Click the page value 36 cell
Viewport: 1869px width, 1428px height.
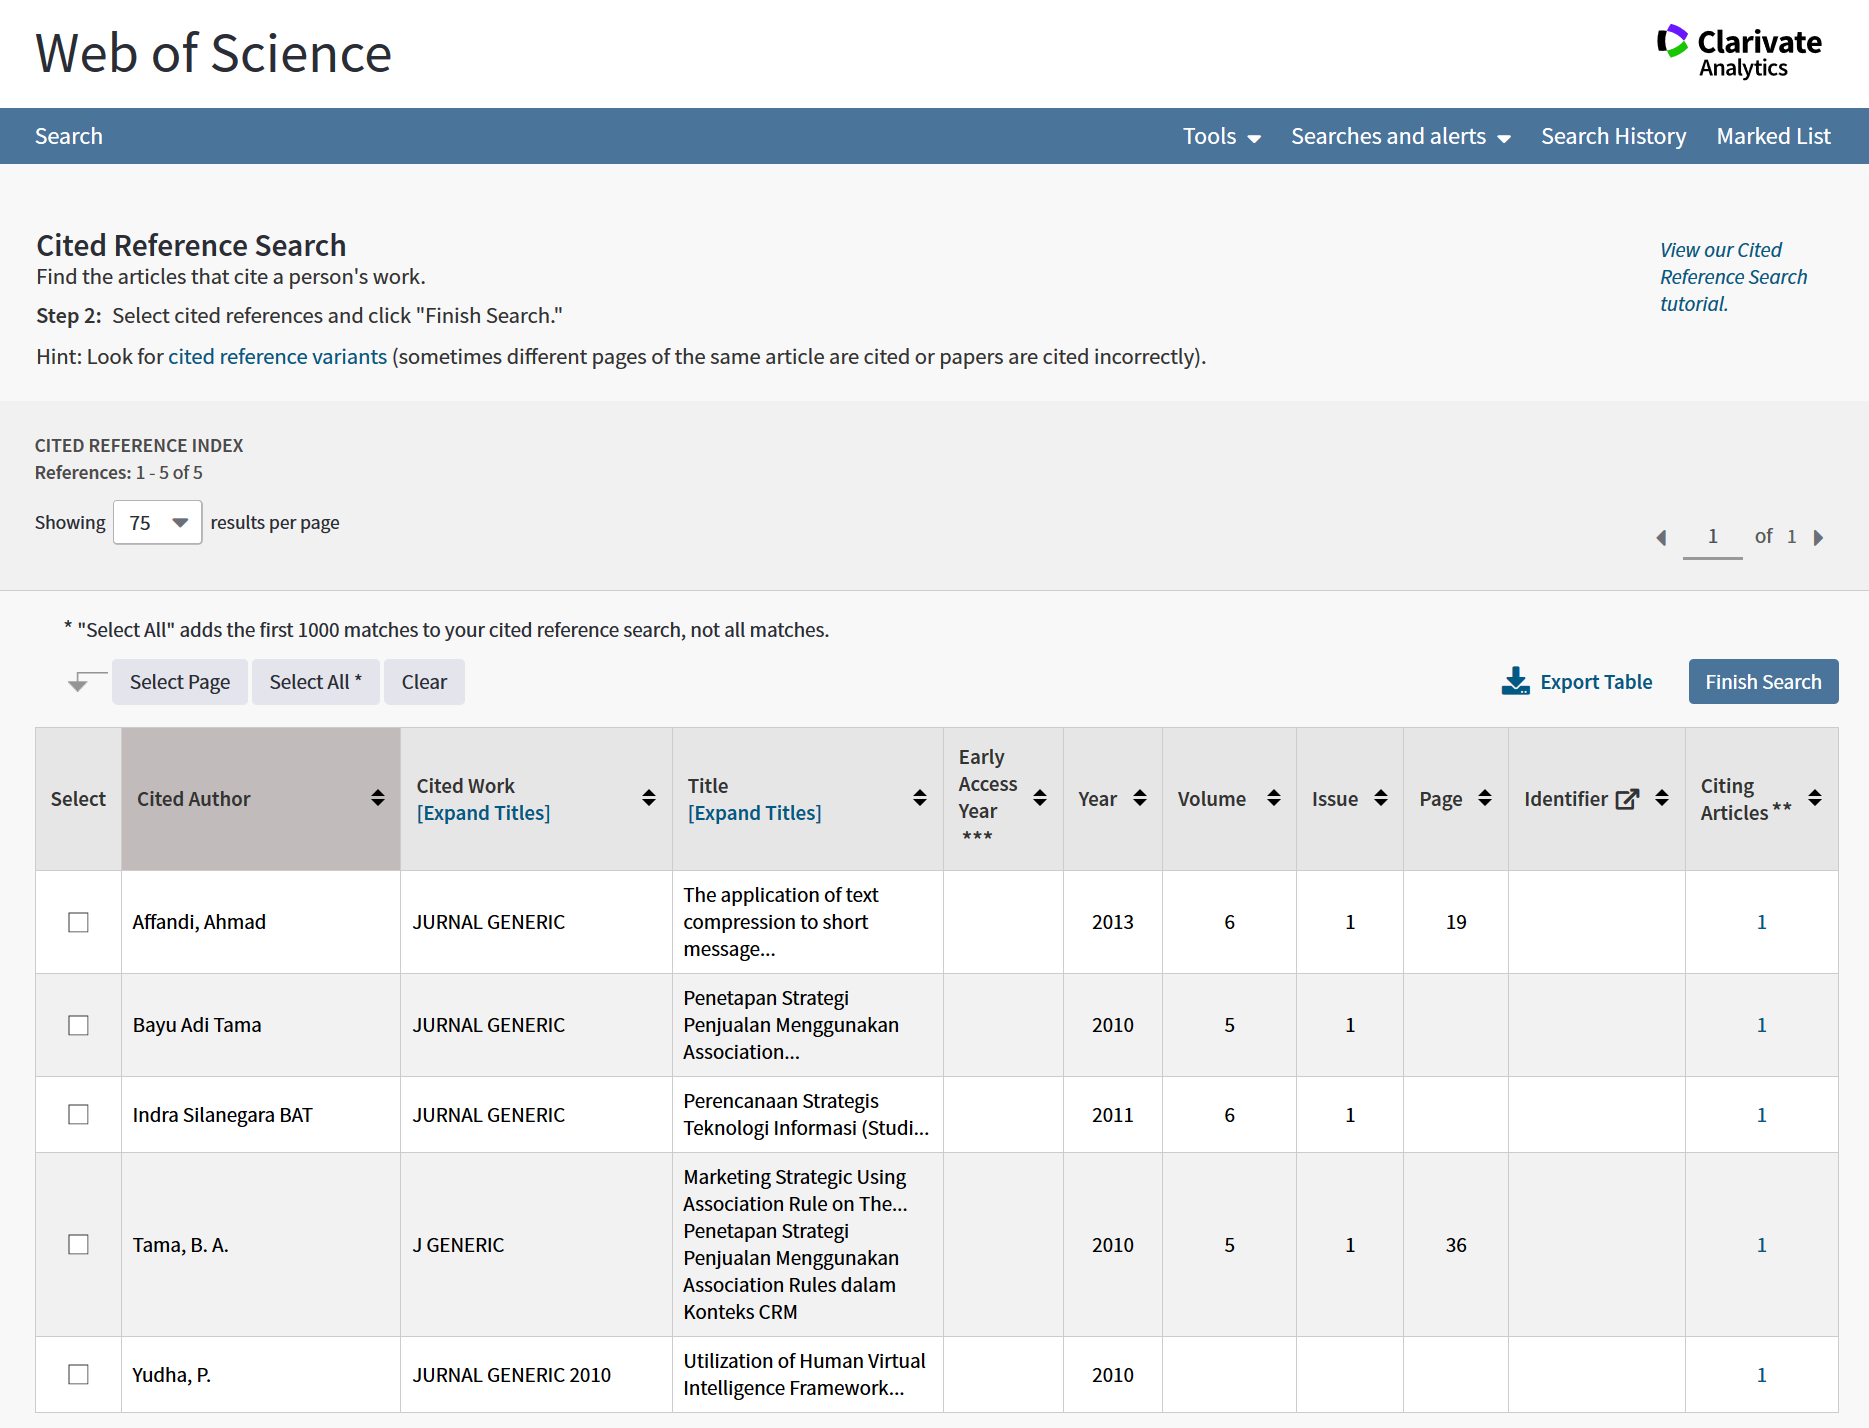click(1455, 1245)
